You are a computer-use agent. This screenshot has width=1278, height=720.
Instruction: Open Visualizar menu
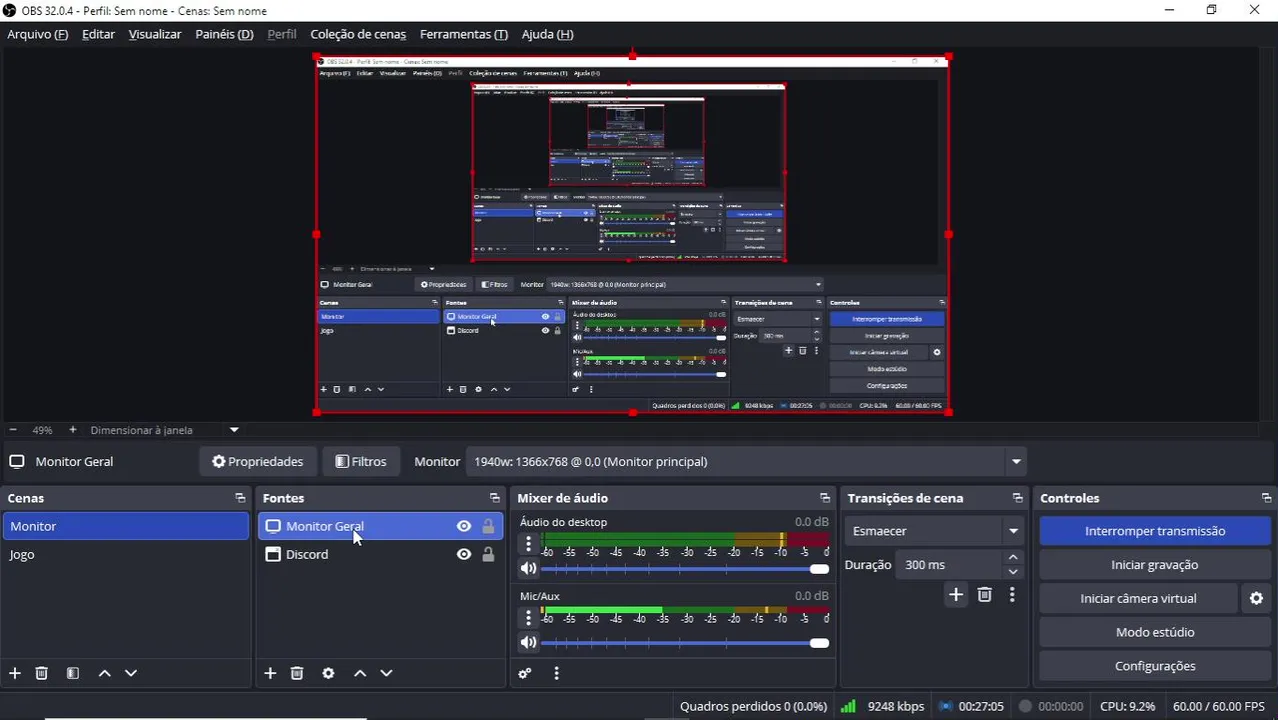[x=155, y=34]
